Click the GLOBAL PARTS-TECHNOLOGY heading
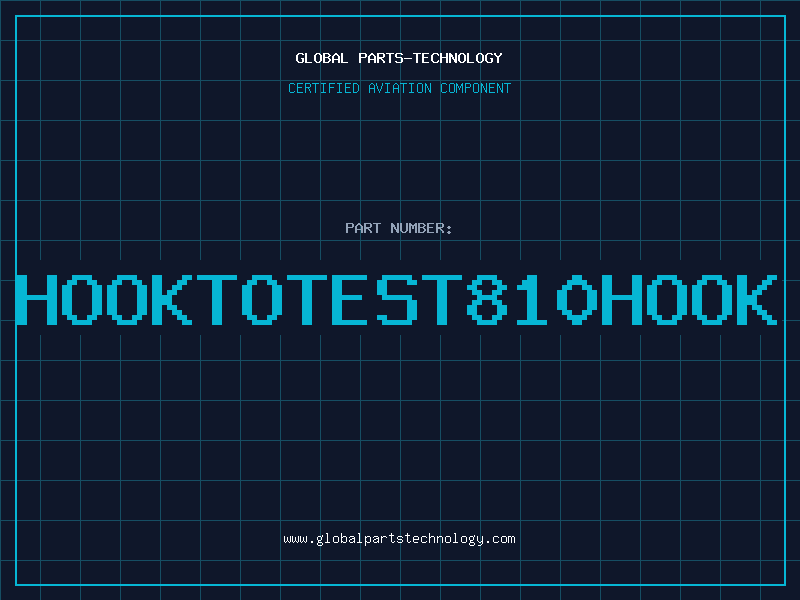Image resolution: width=800 pixels, height=600 pixels. pos(399,58)
